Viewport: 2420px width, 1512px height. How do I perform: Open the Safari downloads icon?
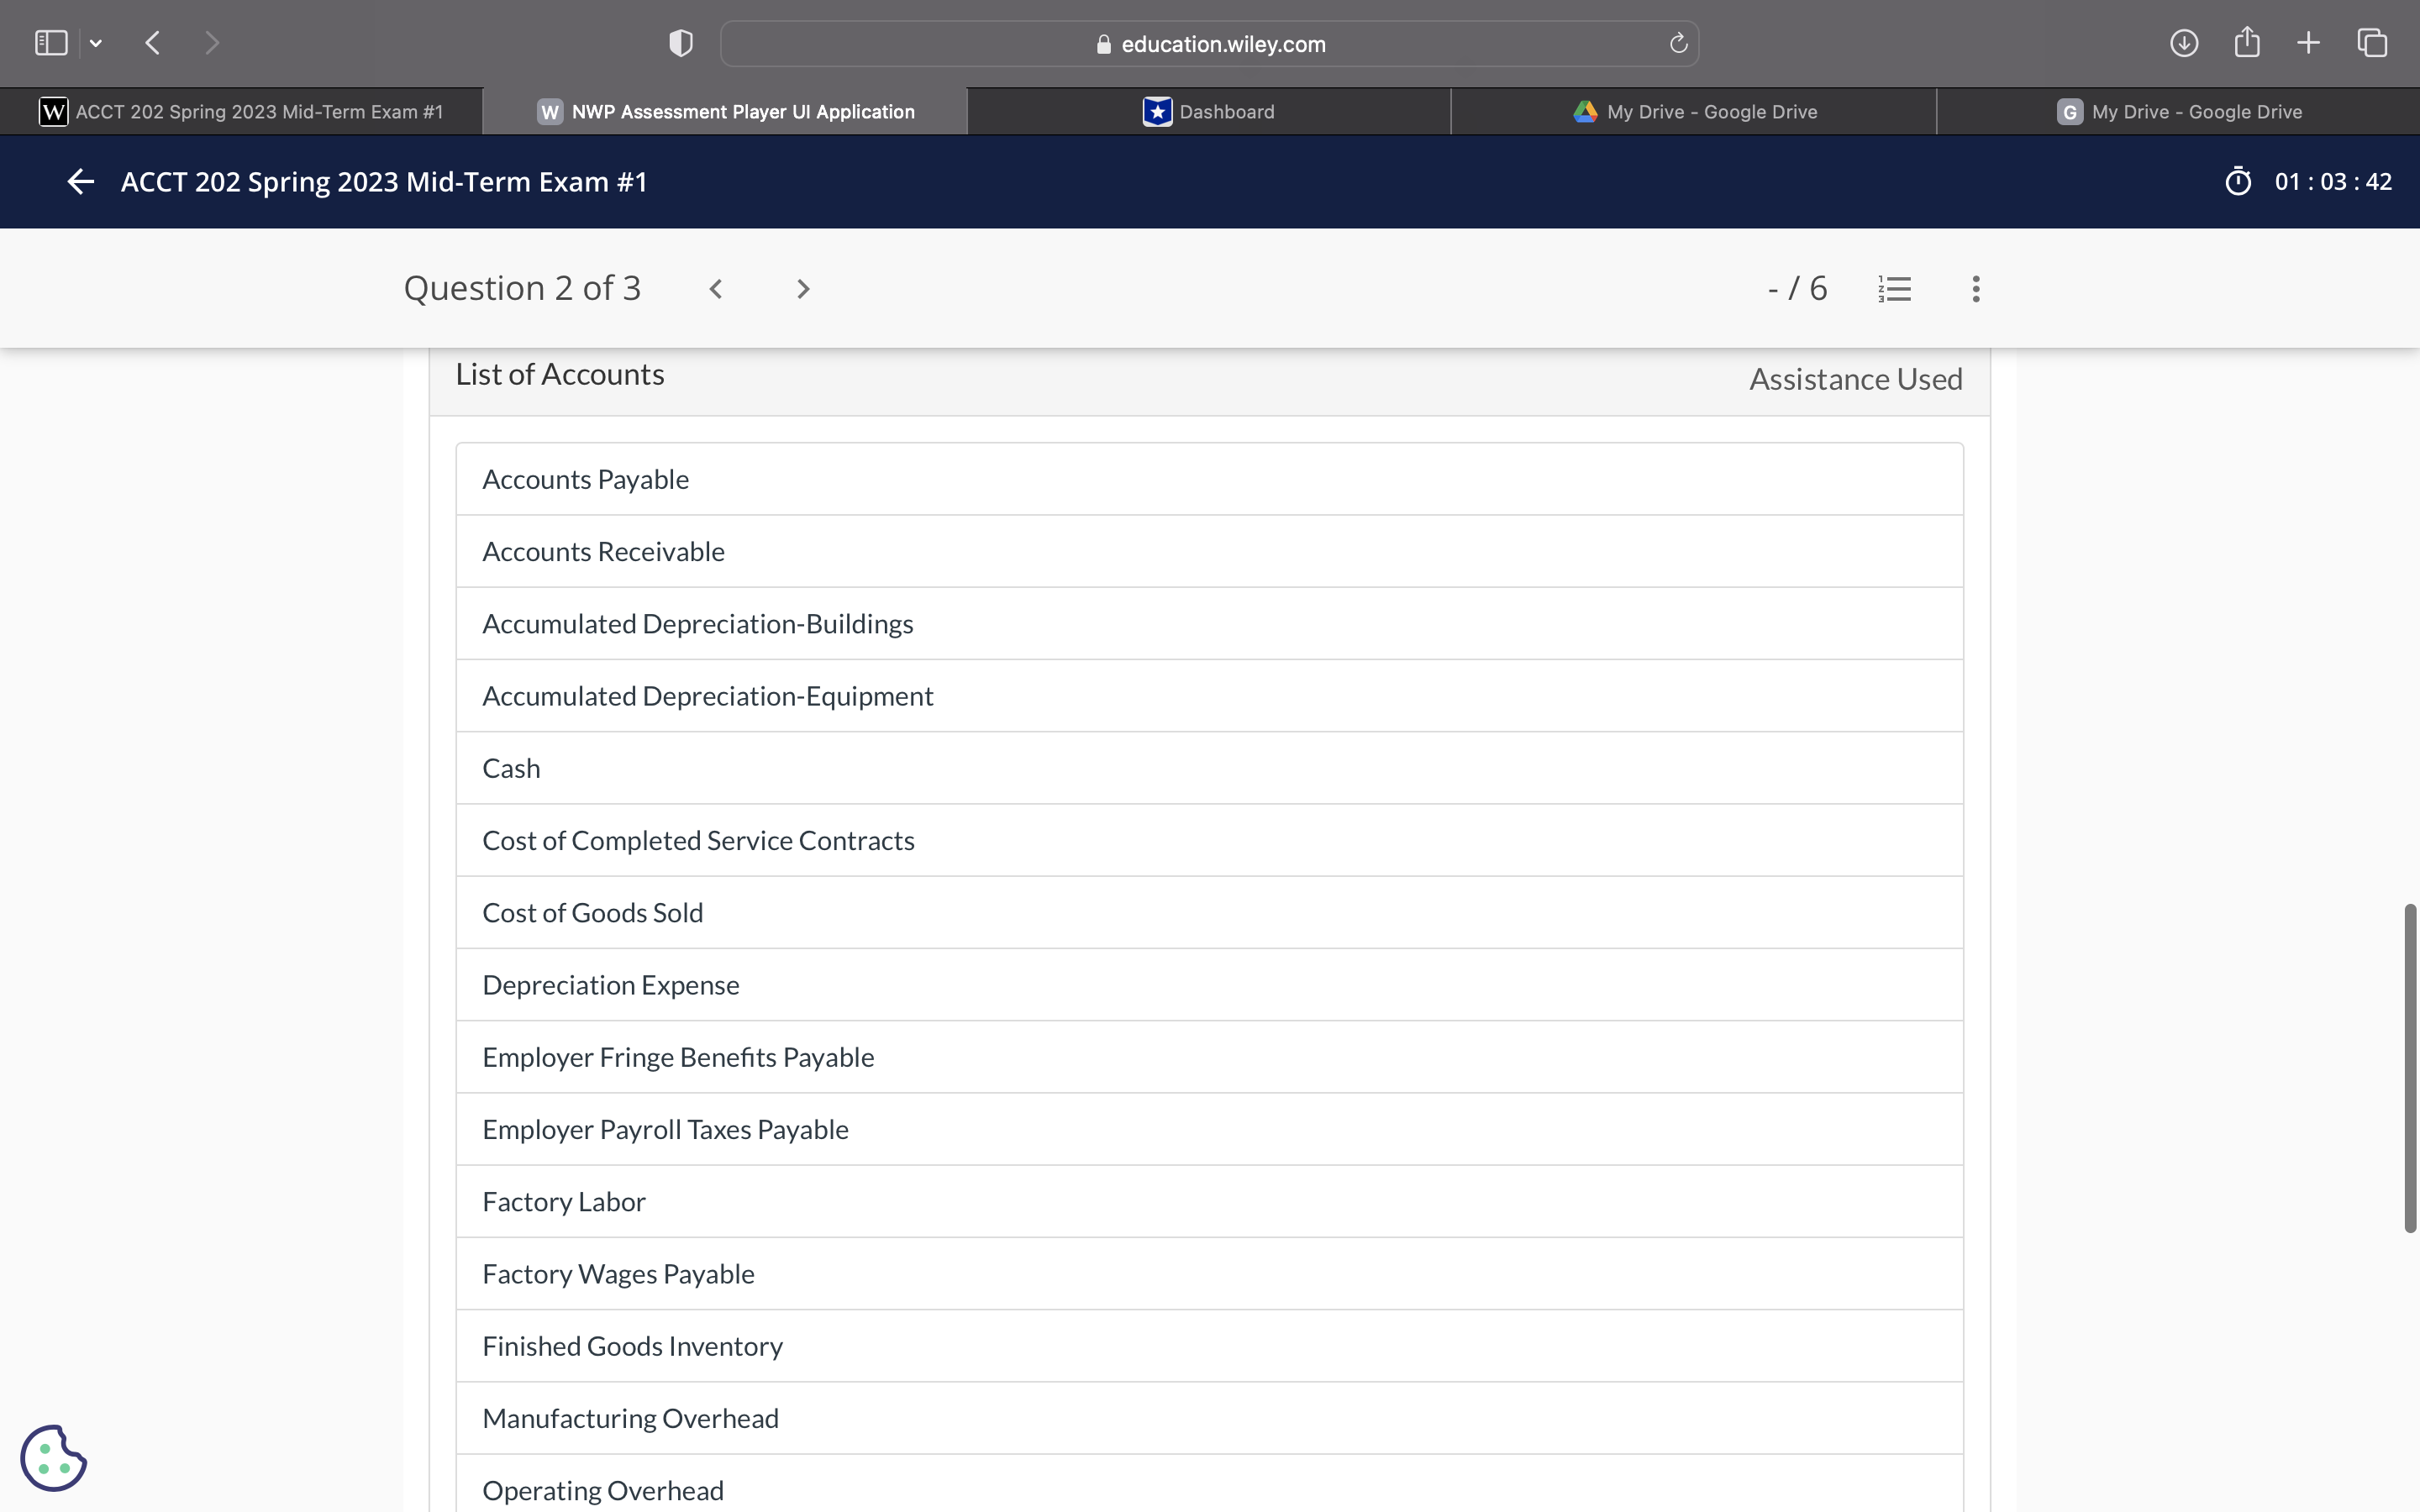coord(2183,43)
